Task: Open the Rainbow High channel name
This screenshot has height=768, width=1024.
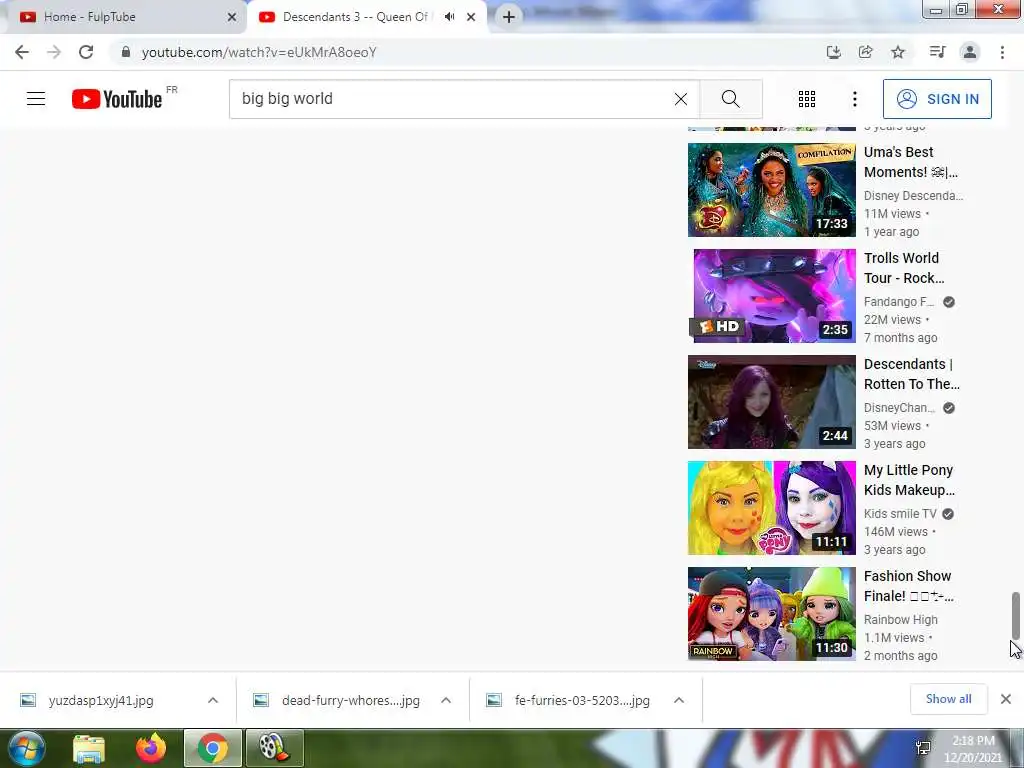Action: (901, 620)
